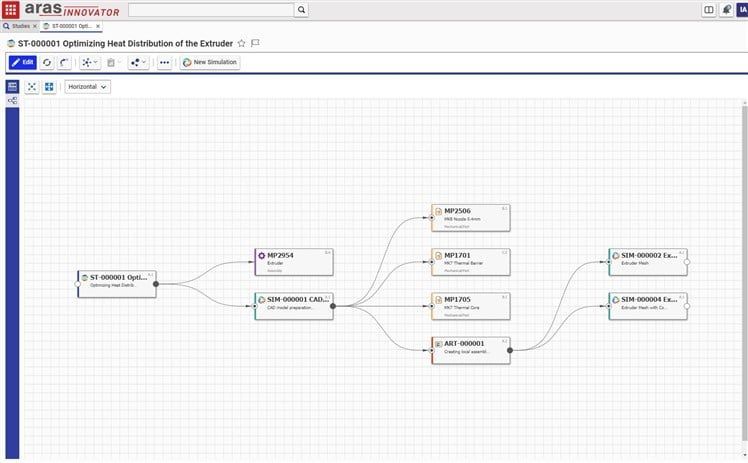This screenshot has width=748, height=463.
Task: Open the notifications bell icon
Action: pyautogui.click(x=727, y=10)
